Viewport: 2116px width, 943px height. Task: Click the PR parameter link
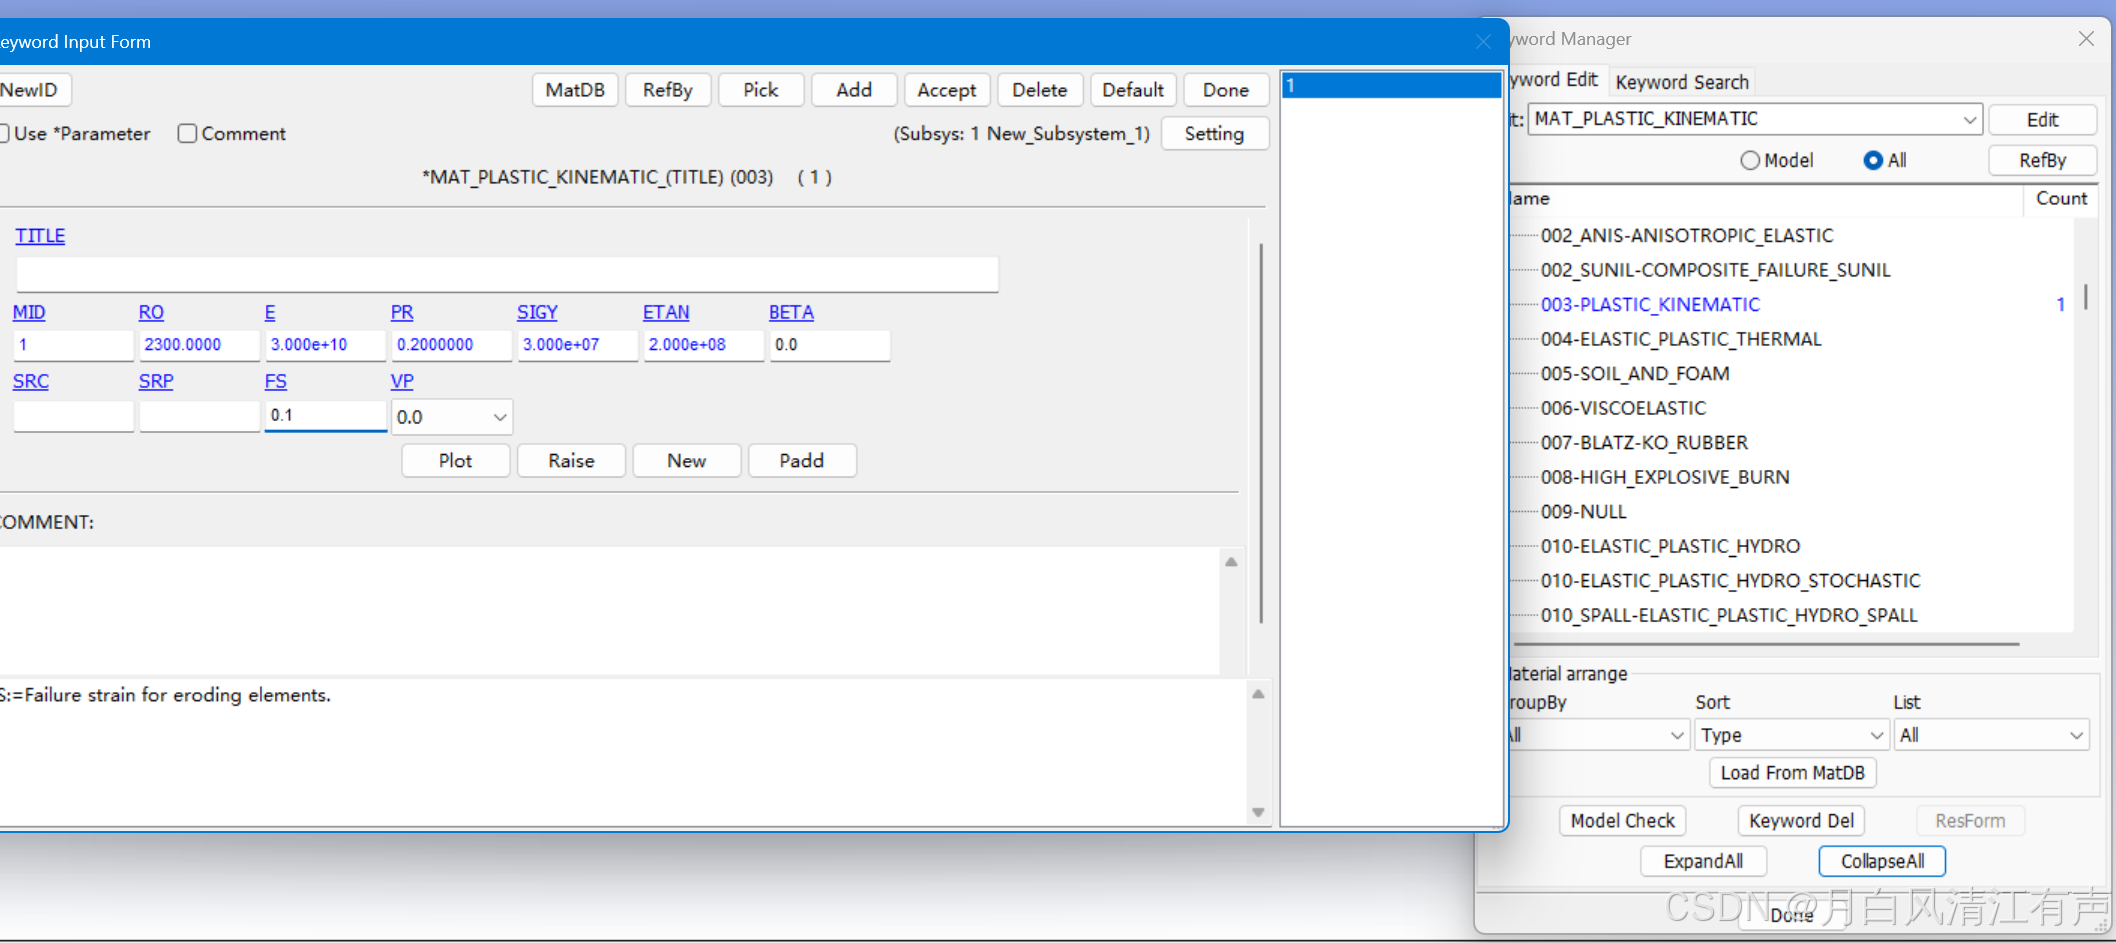402,312
